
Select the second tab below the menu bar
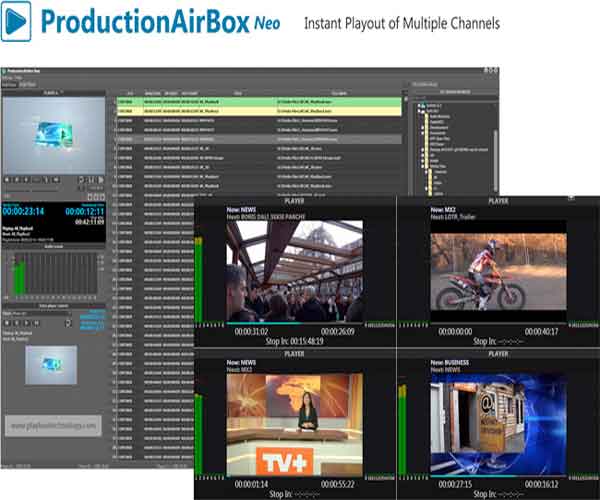pos(28,84)
